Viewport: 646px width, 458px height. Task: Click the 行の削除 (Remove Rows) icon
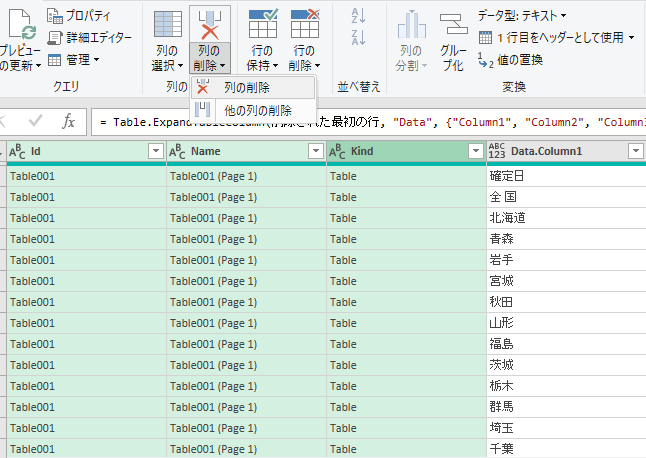305,25
